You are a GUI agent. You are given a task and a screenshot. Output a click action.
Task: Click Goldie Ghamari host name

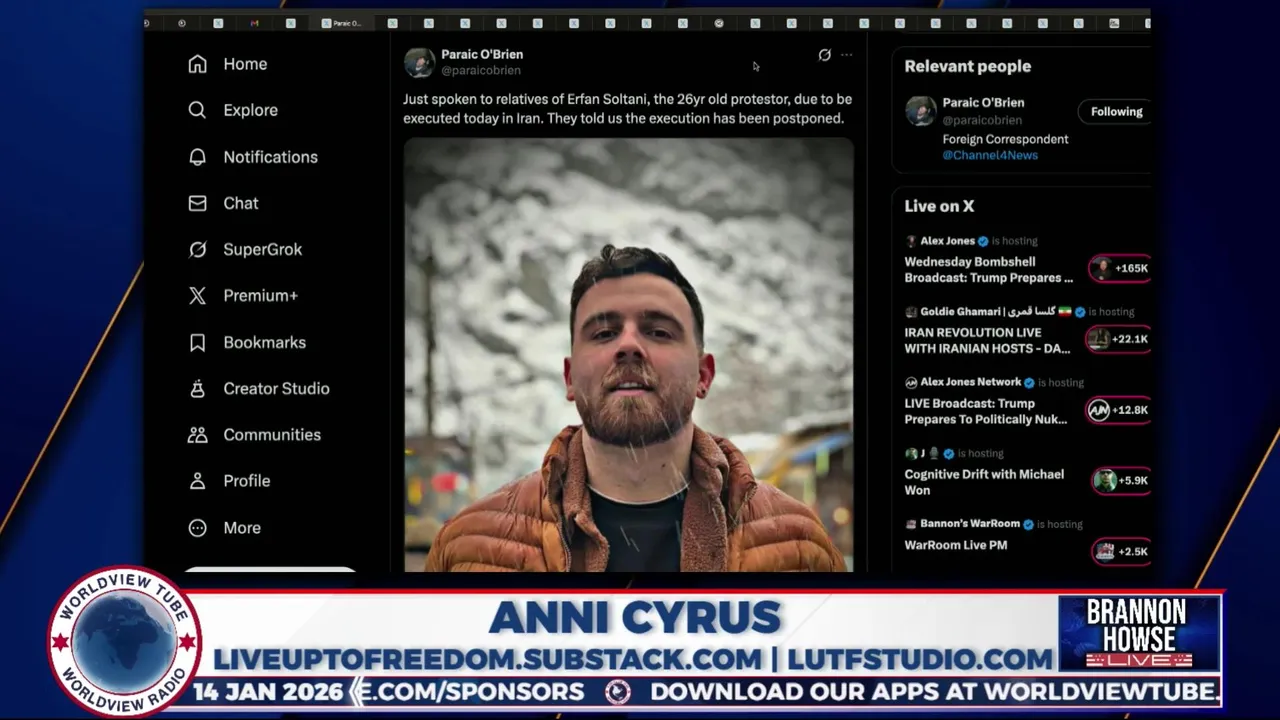(x=988, y=312)
